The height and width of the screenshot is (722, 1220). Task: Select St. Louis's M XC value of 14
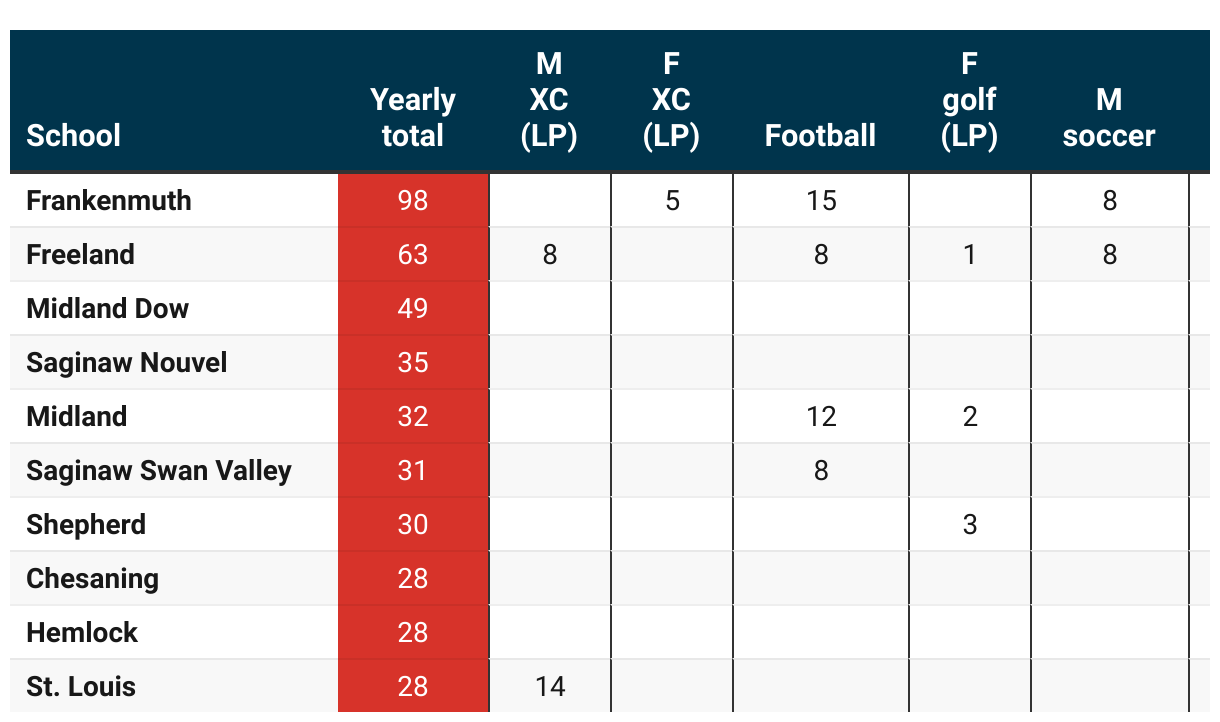[x=550, y=686]
